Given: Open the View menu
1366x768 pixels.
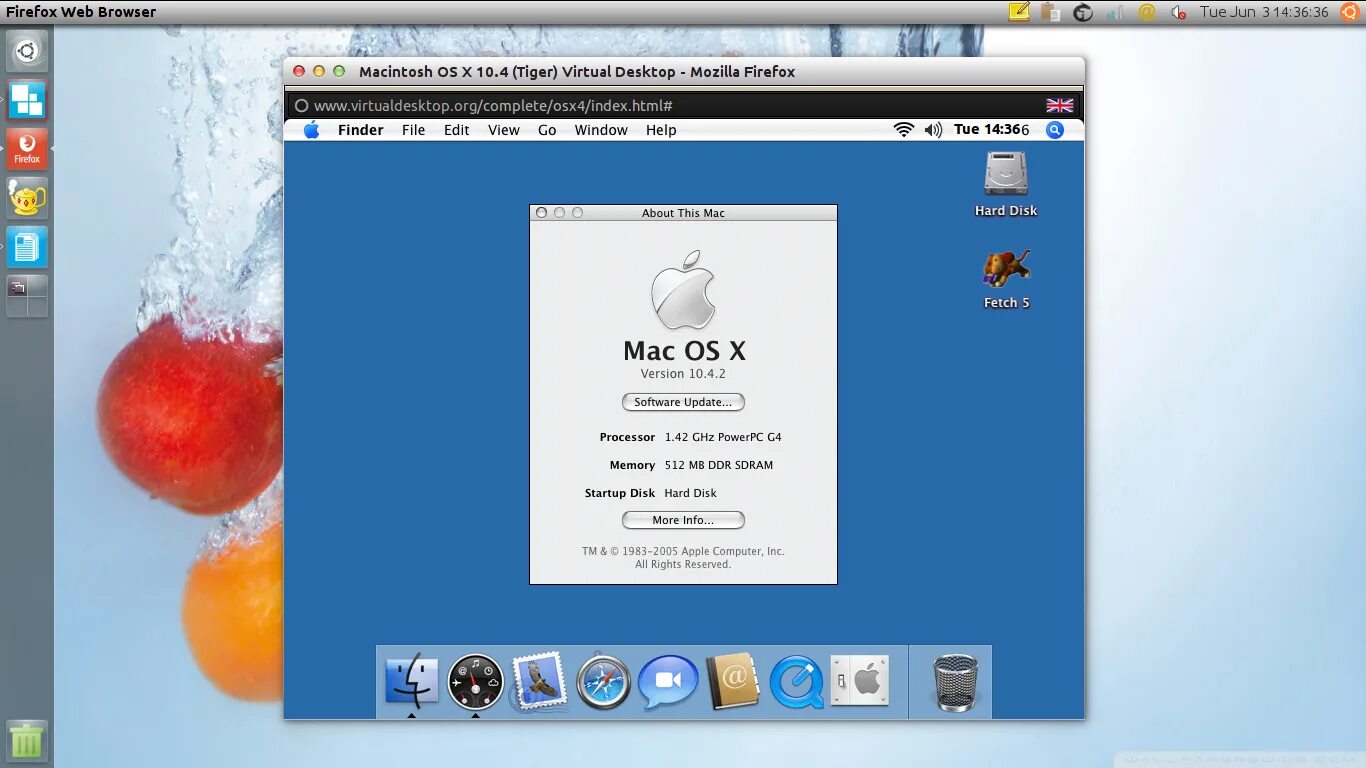Looking at the screenshot, I should (x=504, y=130).
